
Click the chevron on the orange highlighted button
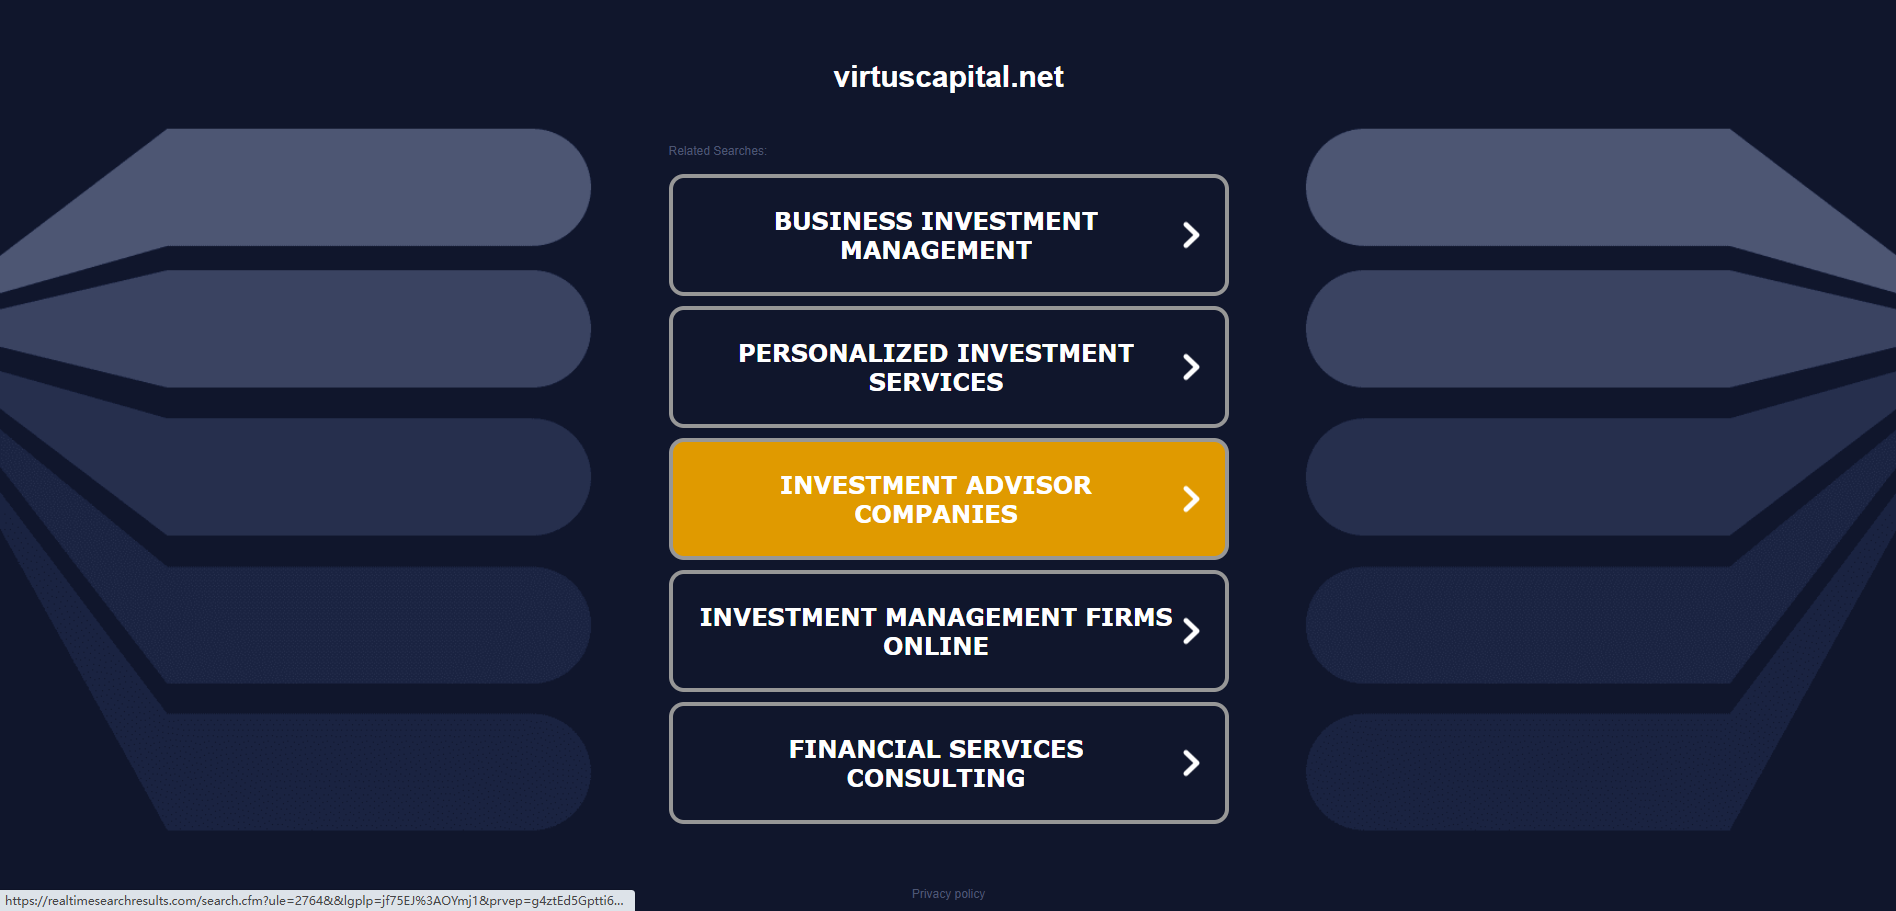point(1190,499)
